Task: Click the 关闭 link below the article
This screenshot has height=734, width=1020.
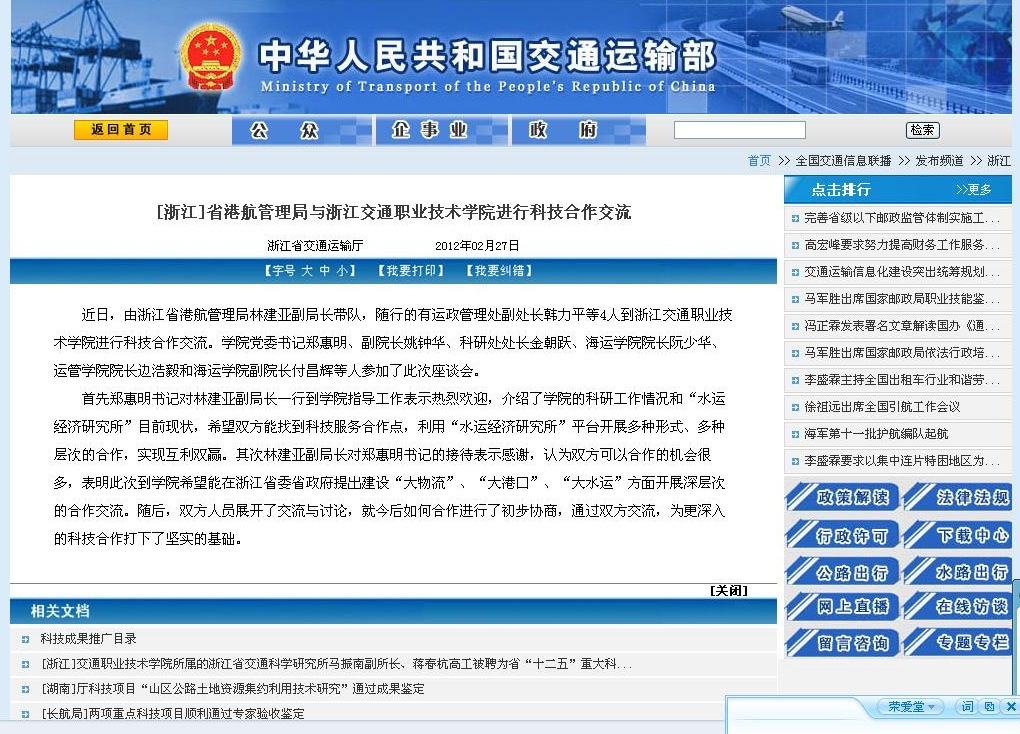Action: 729,590
